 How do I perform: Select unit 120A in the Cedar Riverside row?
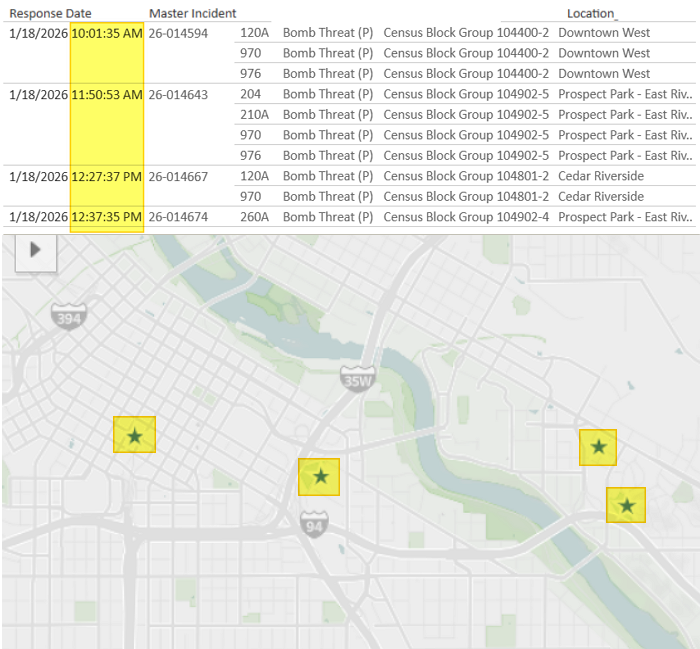254,176
